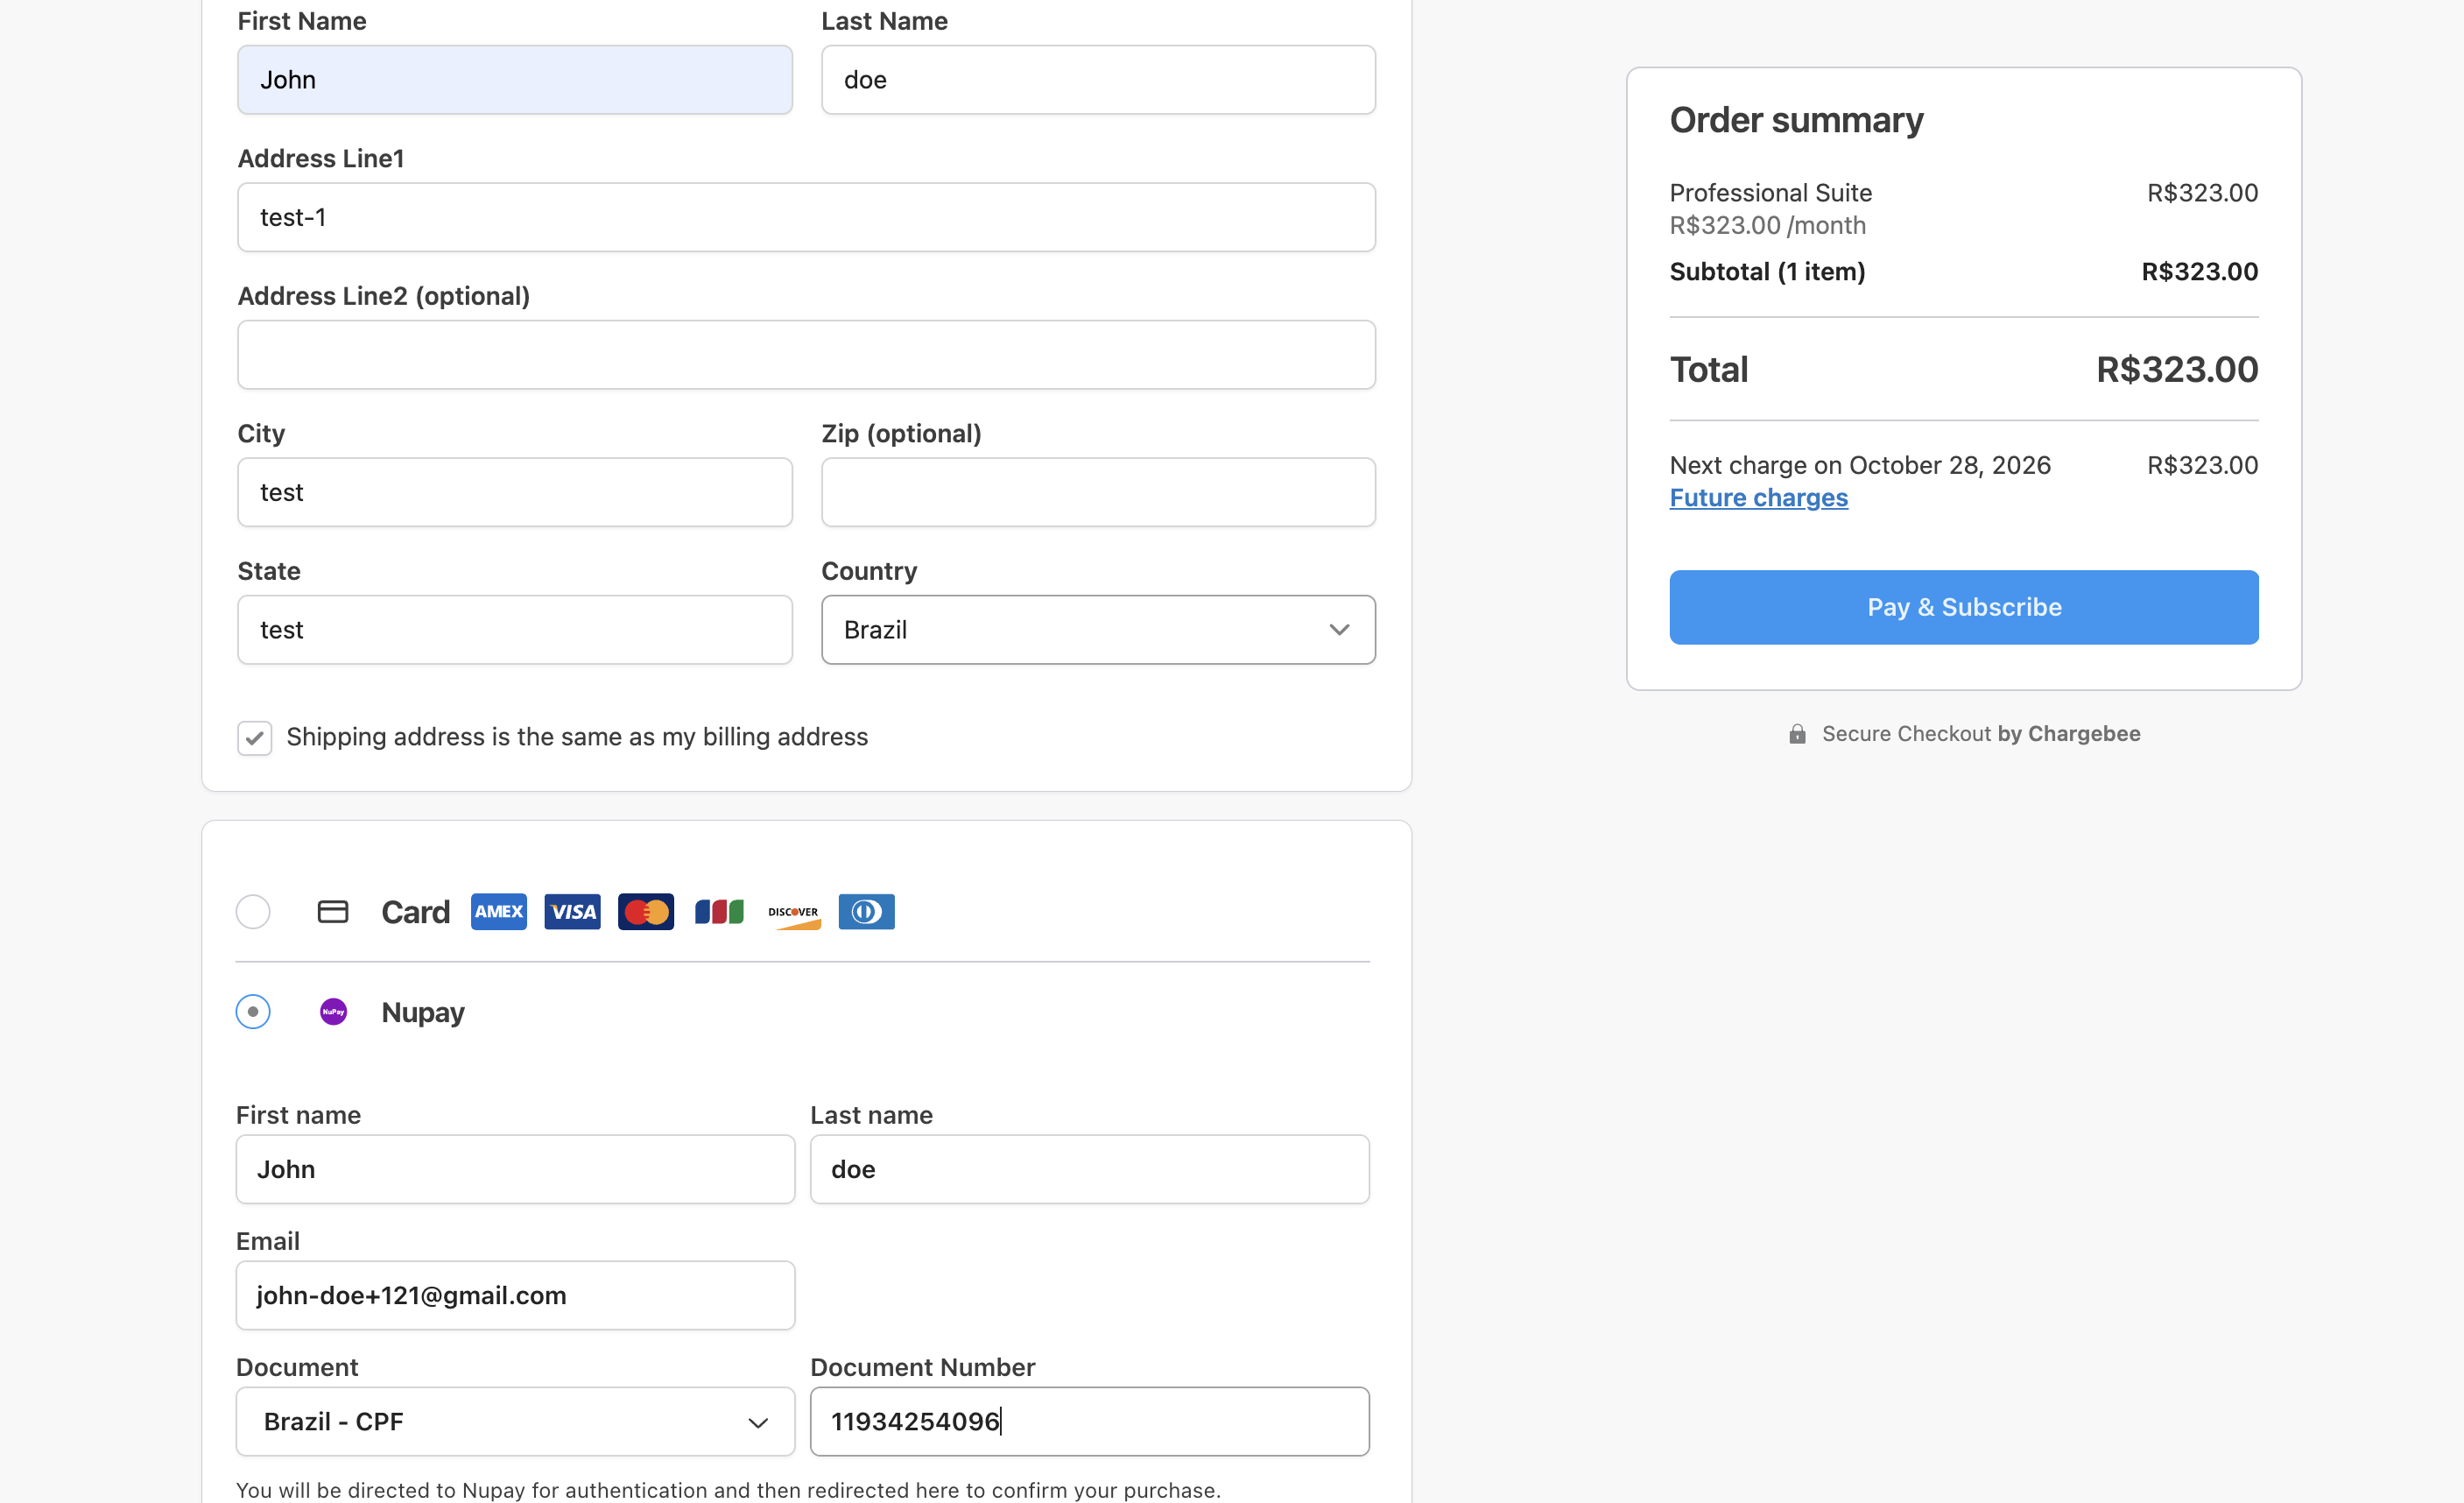The height and width of the screenshot is (1503, 2464).
Task: Click the Pay & Subscribe button
Action: (x=1963, y=607)
